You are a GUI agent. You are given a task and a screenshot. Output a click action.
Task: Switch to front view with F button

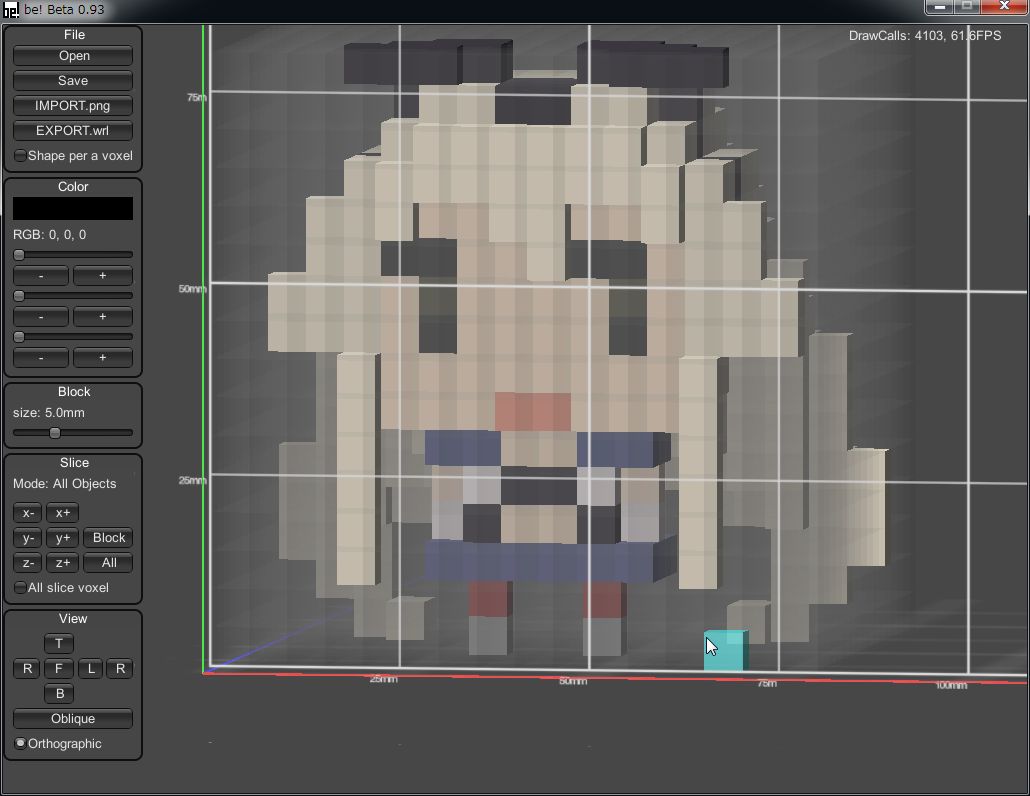point(59,669)
